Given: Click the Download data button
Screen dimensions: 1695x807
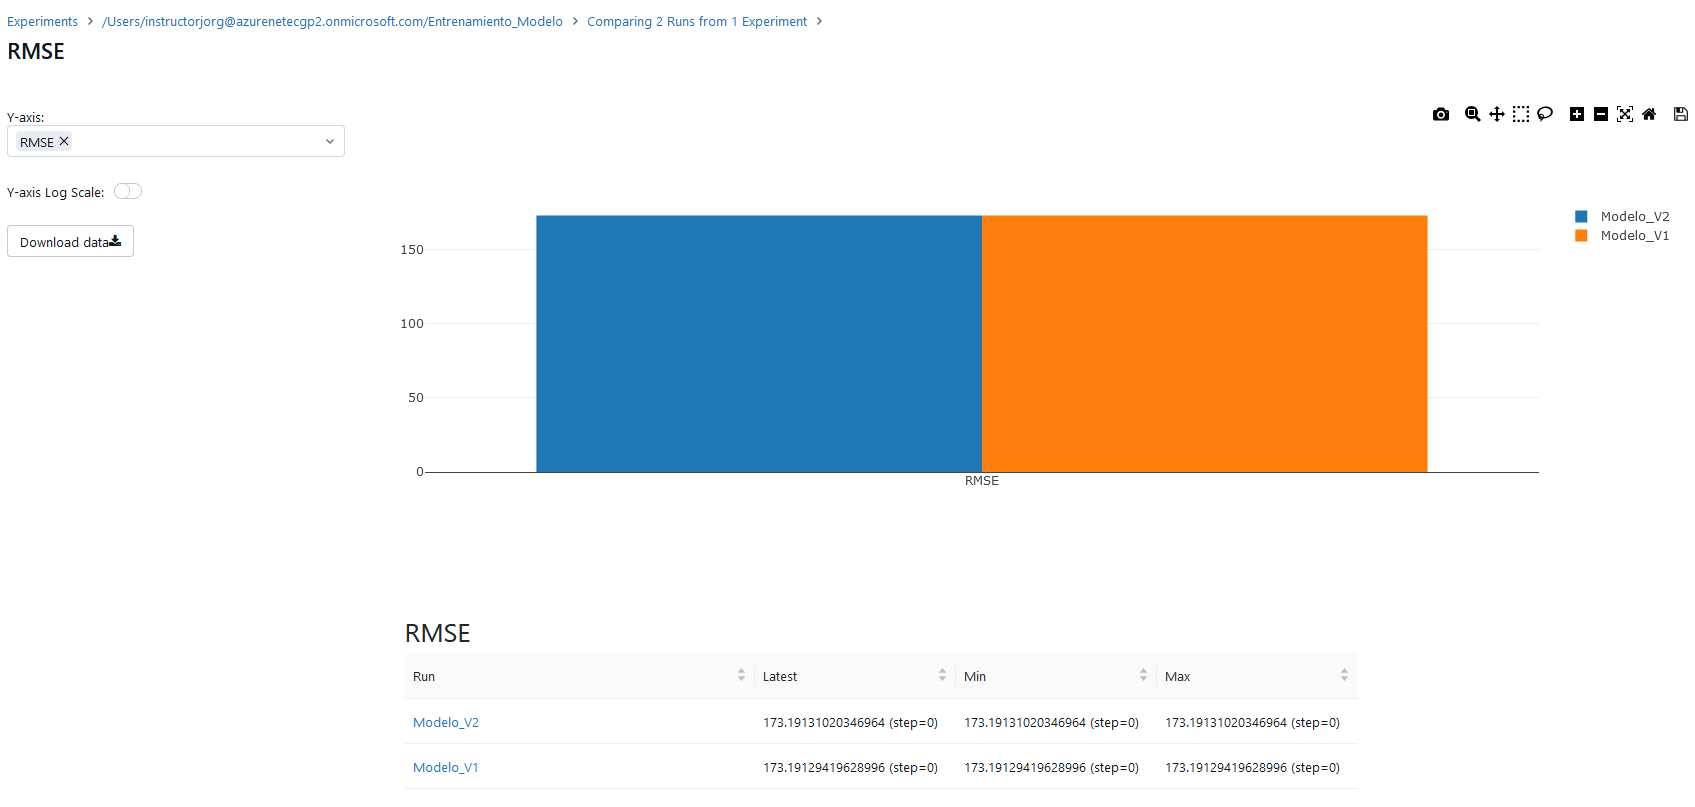Looking at the screenshot, I should click(70, 242).
